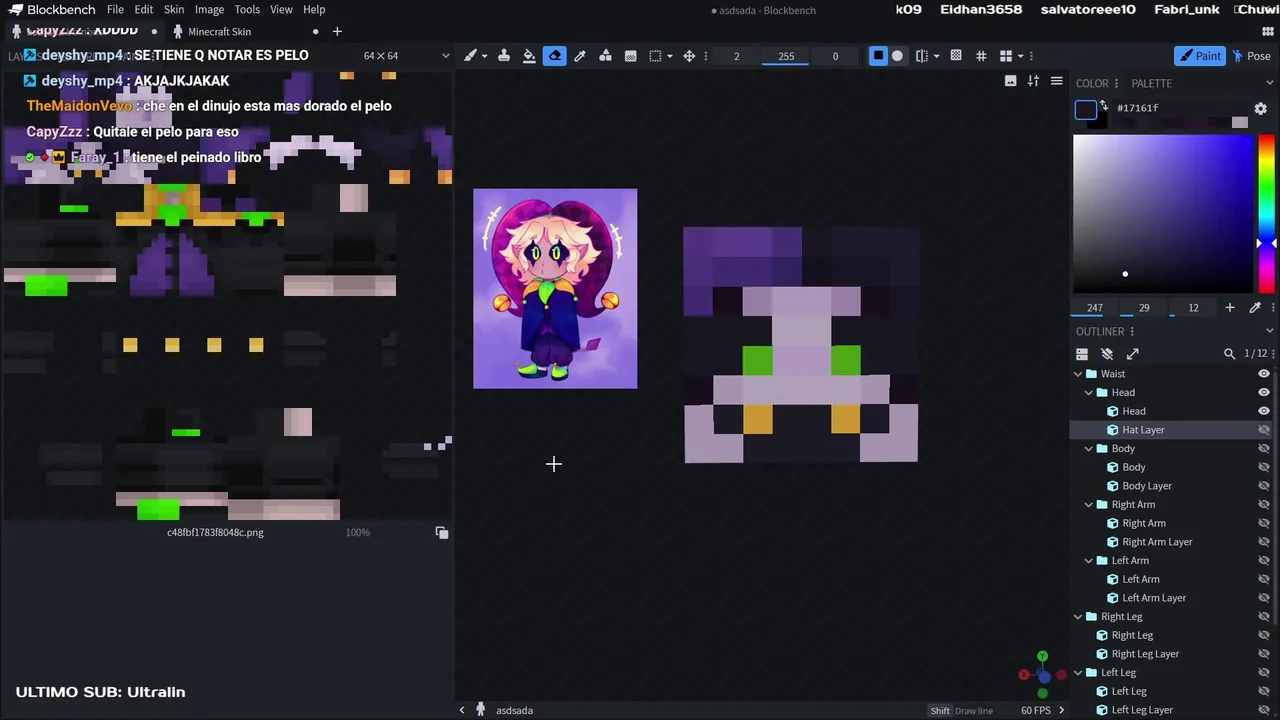Pick screen color with eyedropper in color panel
The width and height of the screenshot is (1280, 720).
click(x=1255, y=308)
